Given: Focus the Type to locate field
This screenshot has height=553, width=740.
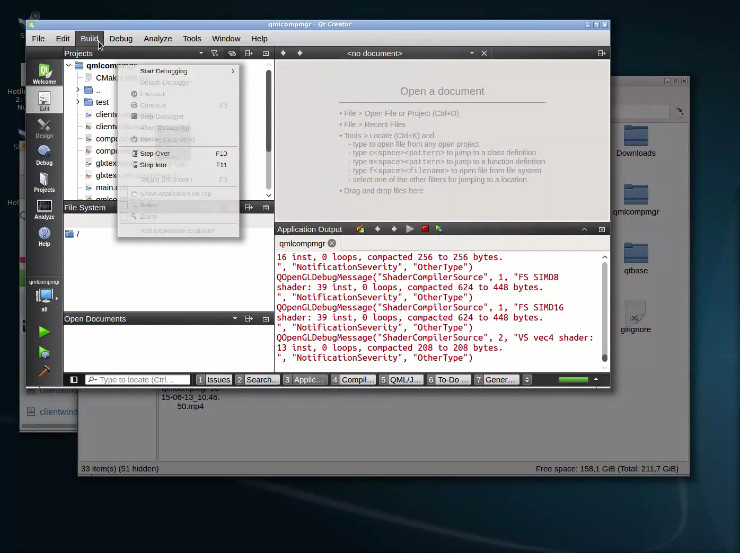Looking at the screenshot, I should (138, 379).
